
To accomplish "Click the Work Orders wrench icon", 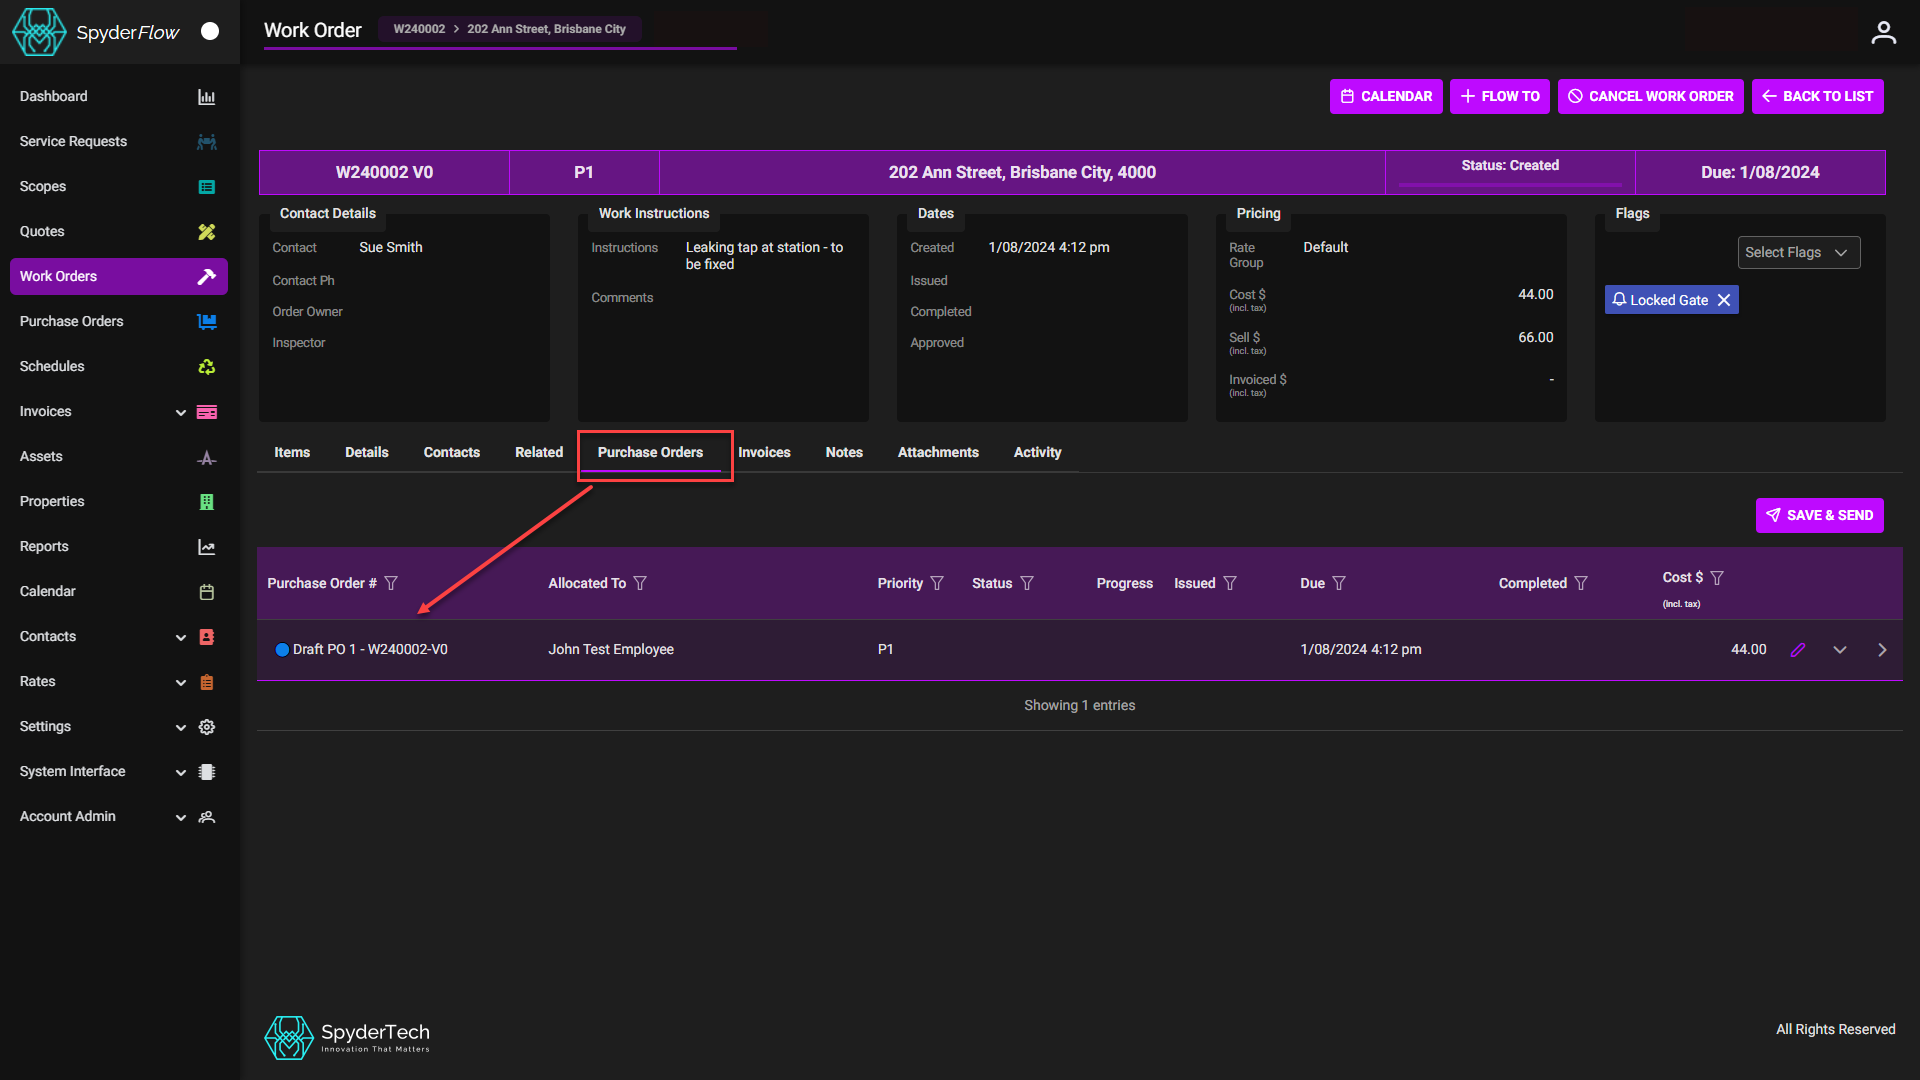I will pyautogui.click(x=207, y=276).
